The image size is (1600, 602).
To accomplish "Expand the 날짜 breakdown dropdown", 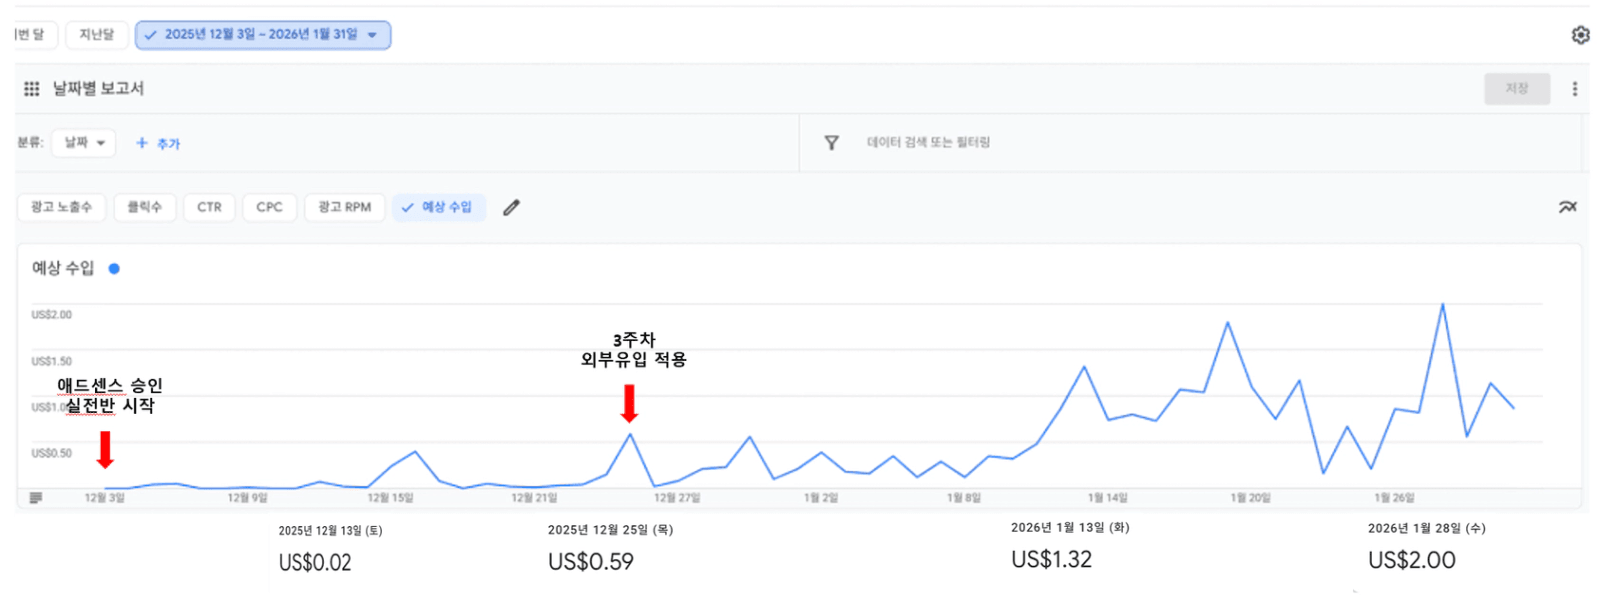I will [84, 143].
